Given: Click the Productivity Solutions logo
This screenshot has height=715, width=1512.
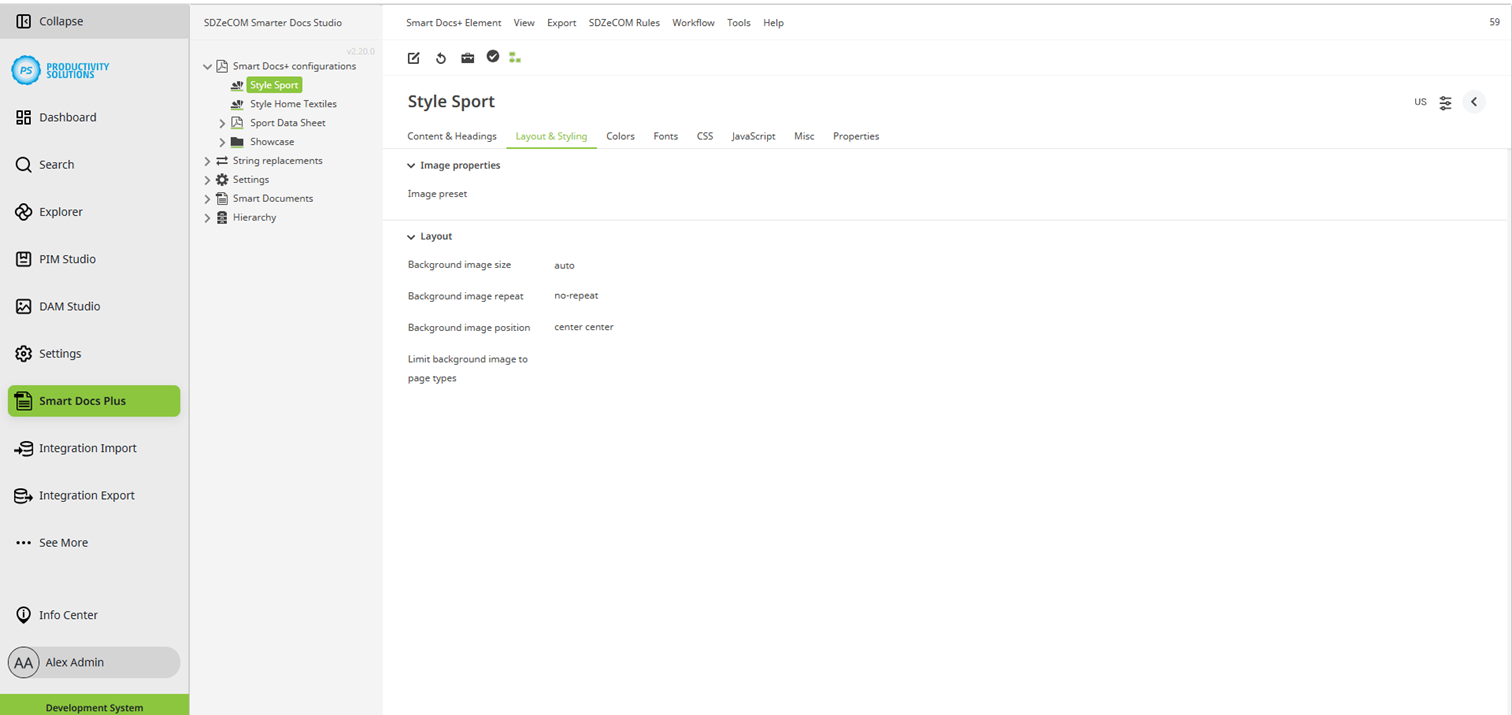Looking at the screenshot, I should click(x=61, y=70).
